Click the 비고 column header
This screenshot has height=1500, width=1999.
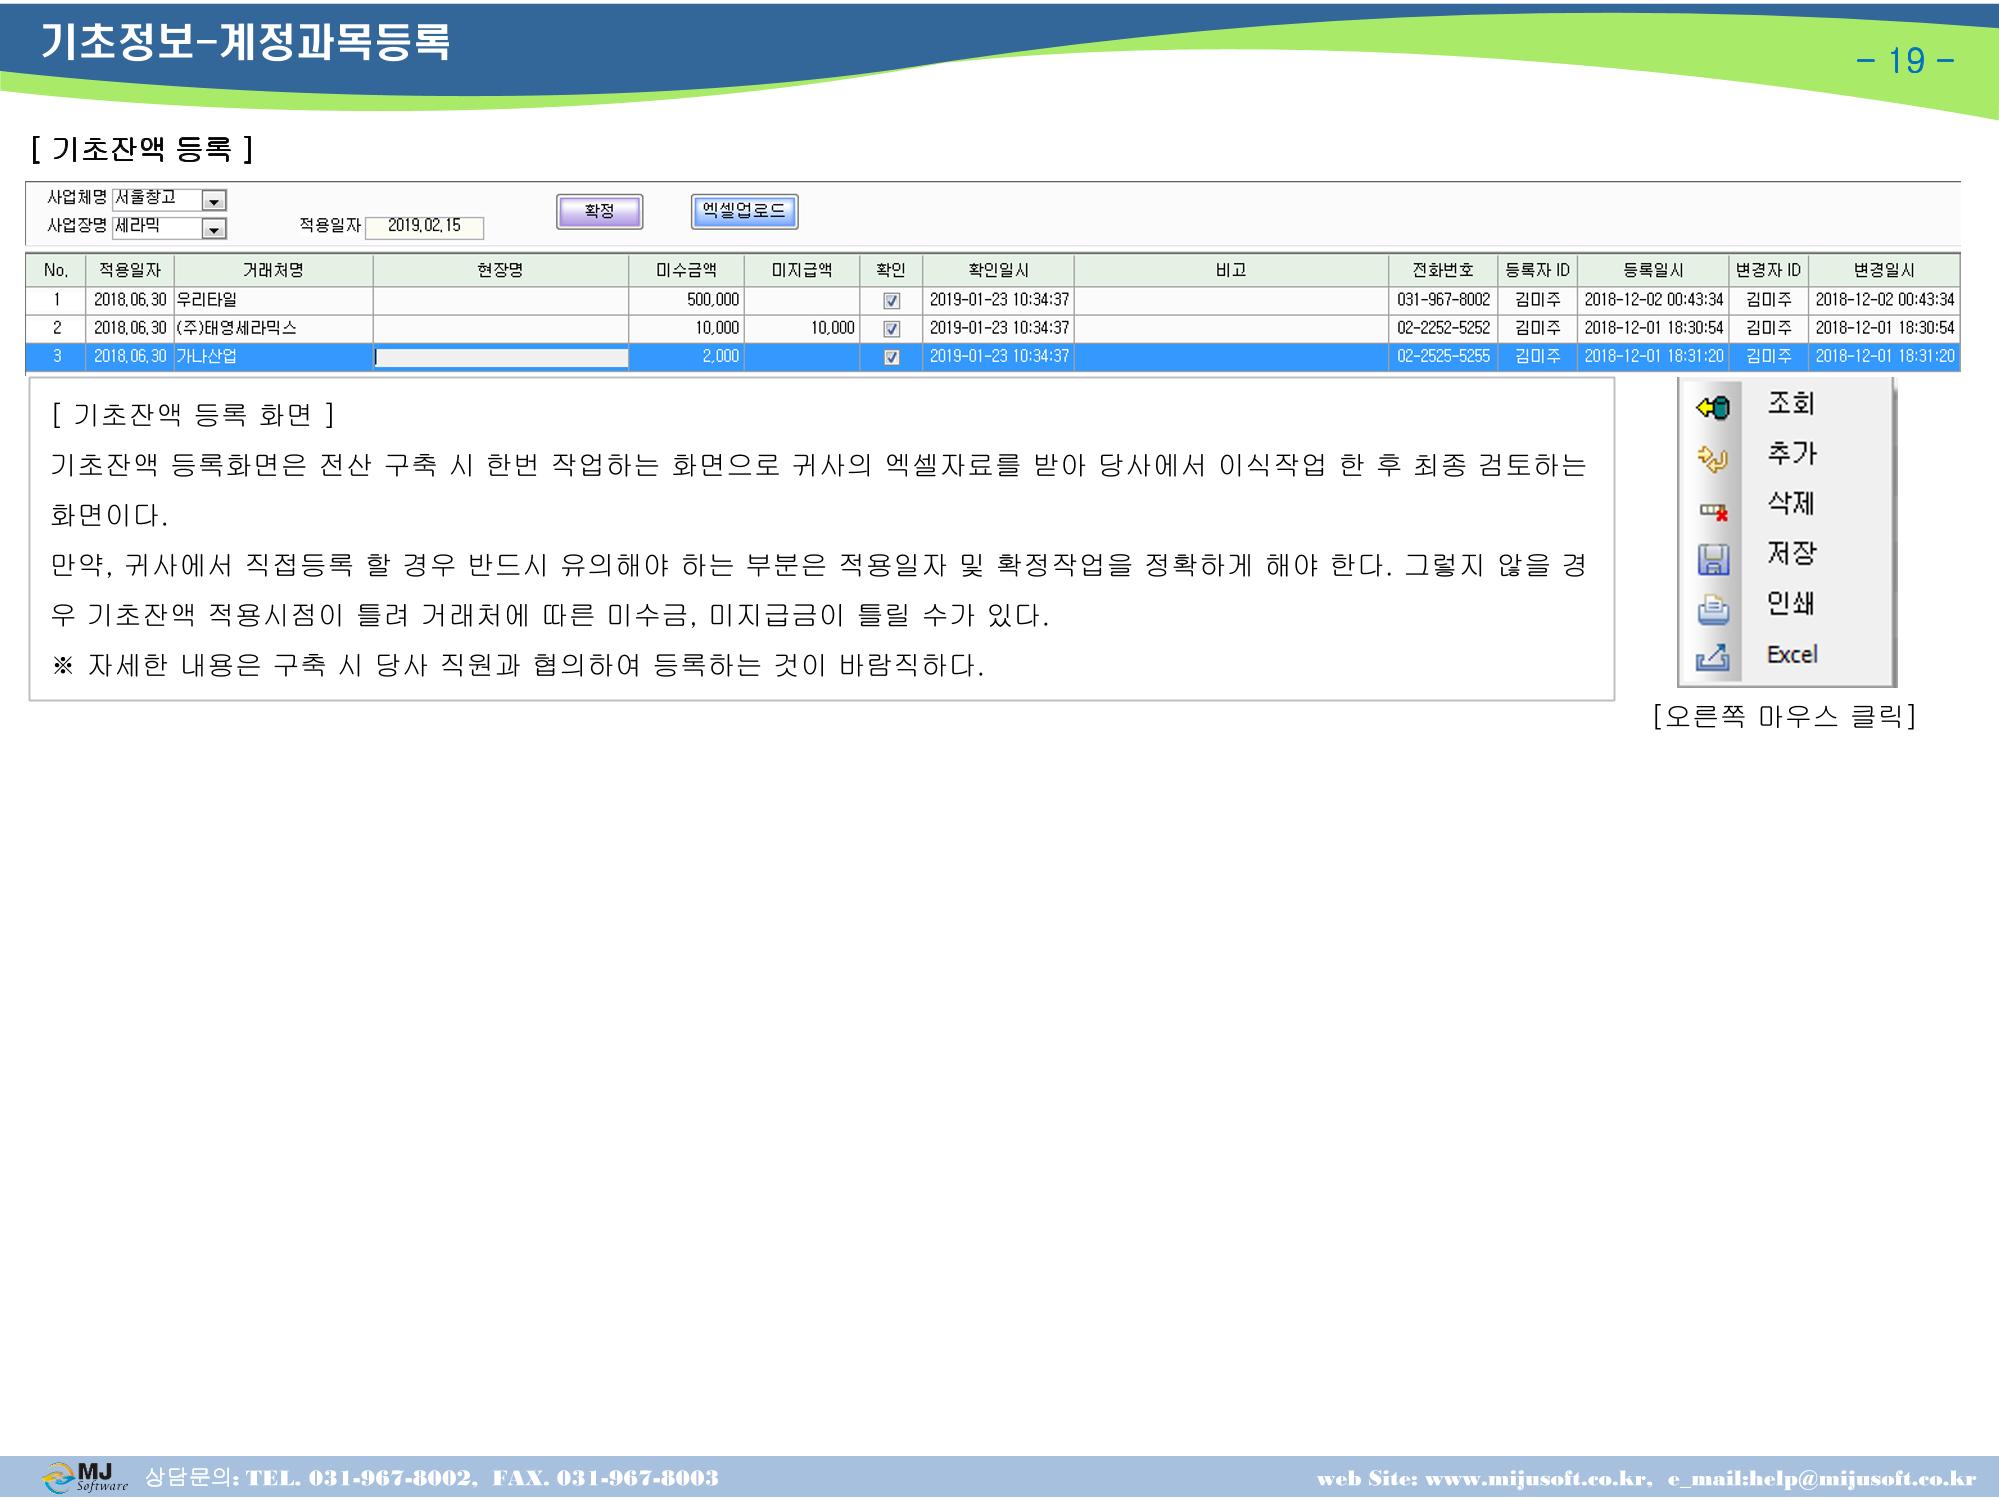[1231, 270]
